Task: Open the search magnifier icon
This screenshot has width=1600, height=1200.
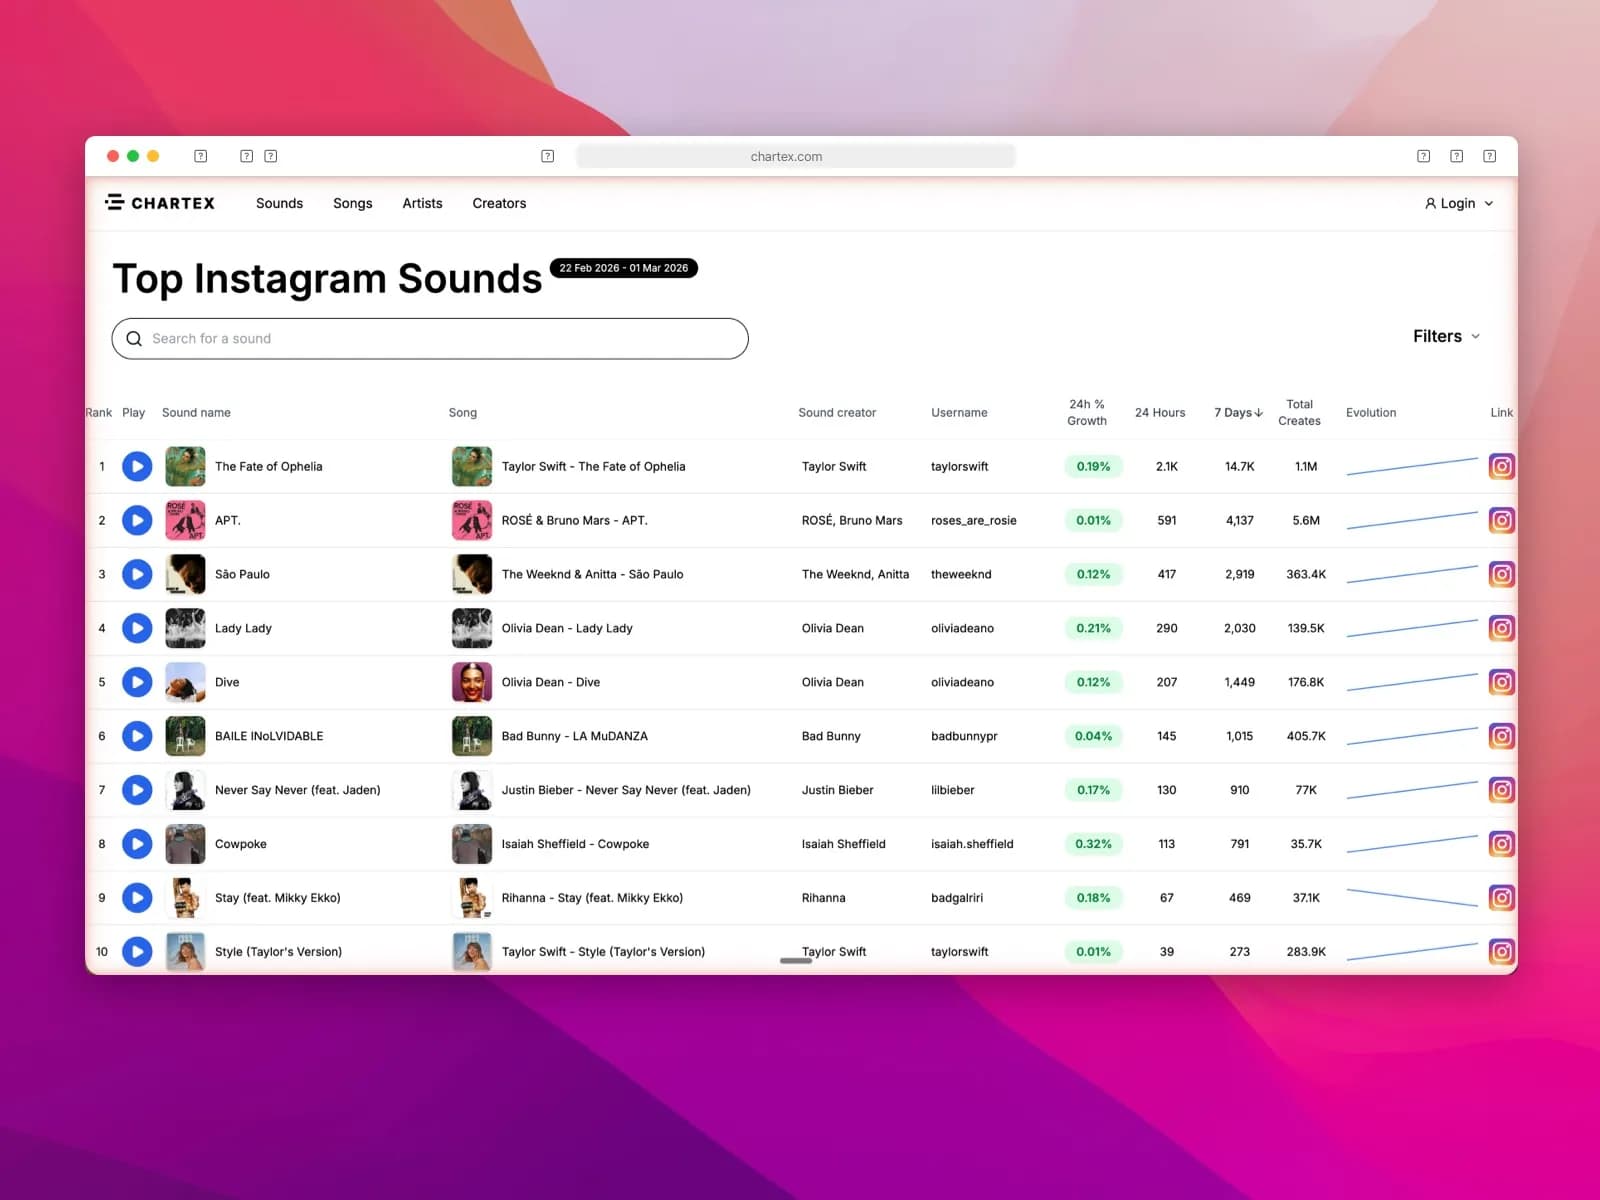Action: coord(134,338)
